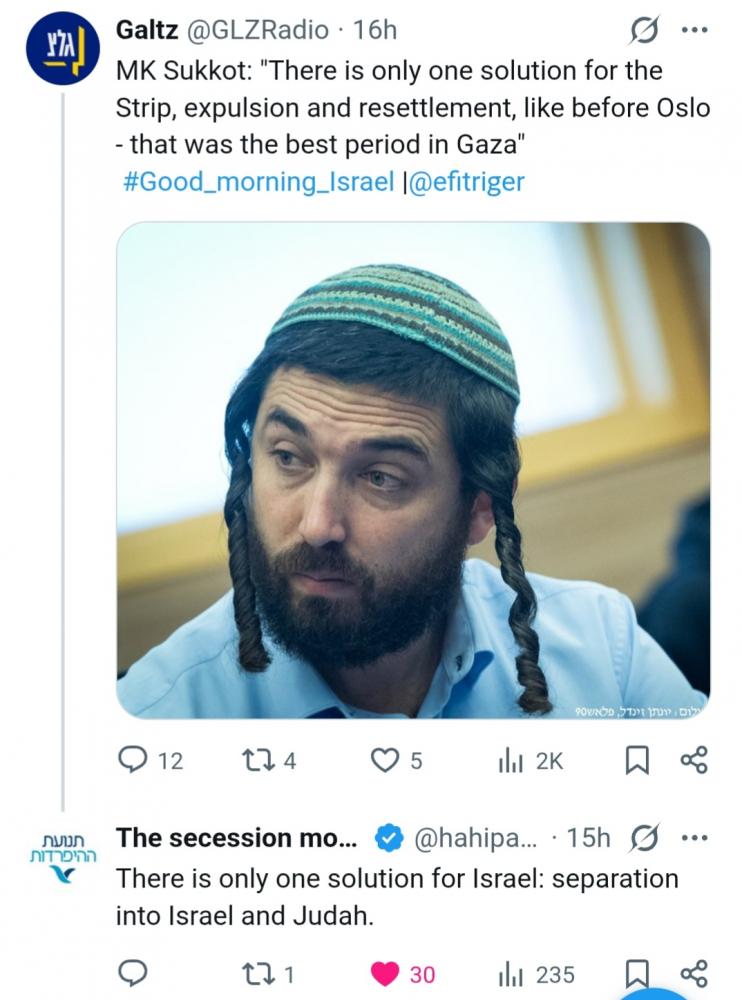Open more options on secession reply

693,837
